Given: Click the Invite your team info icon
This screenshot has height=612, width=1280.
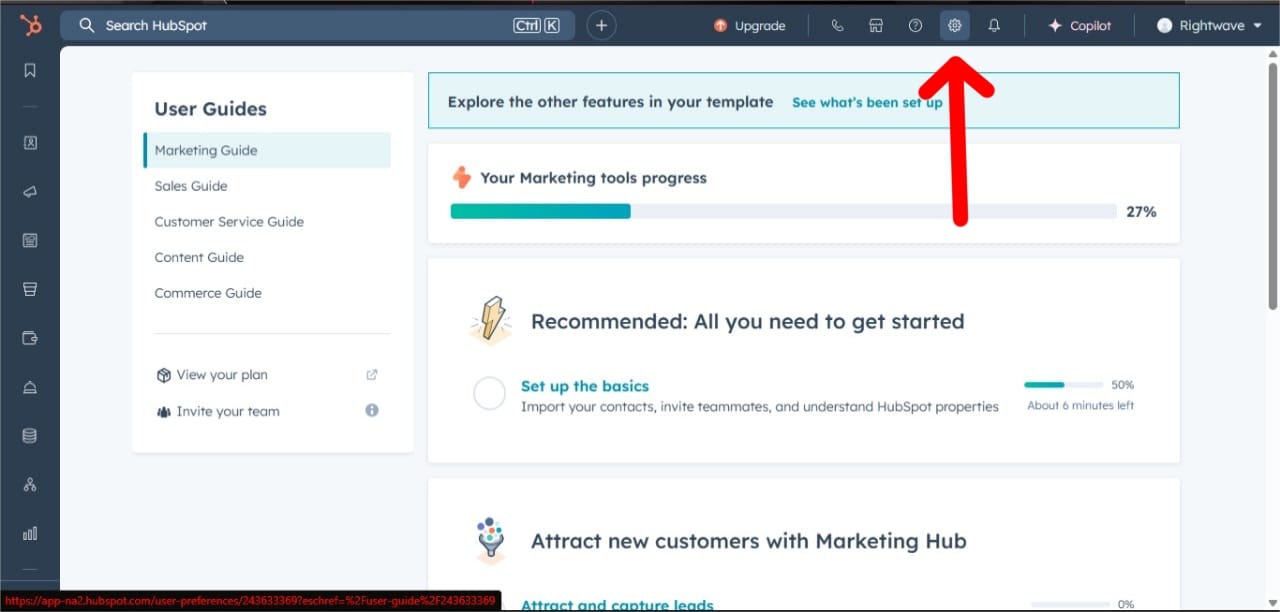Looking at the screenshot, I should 372,410.
